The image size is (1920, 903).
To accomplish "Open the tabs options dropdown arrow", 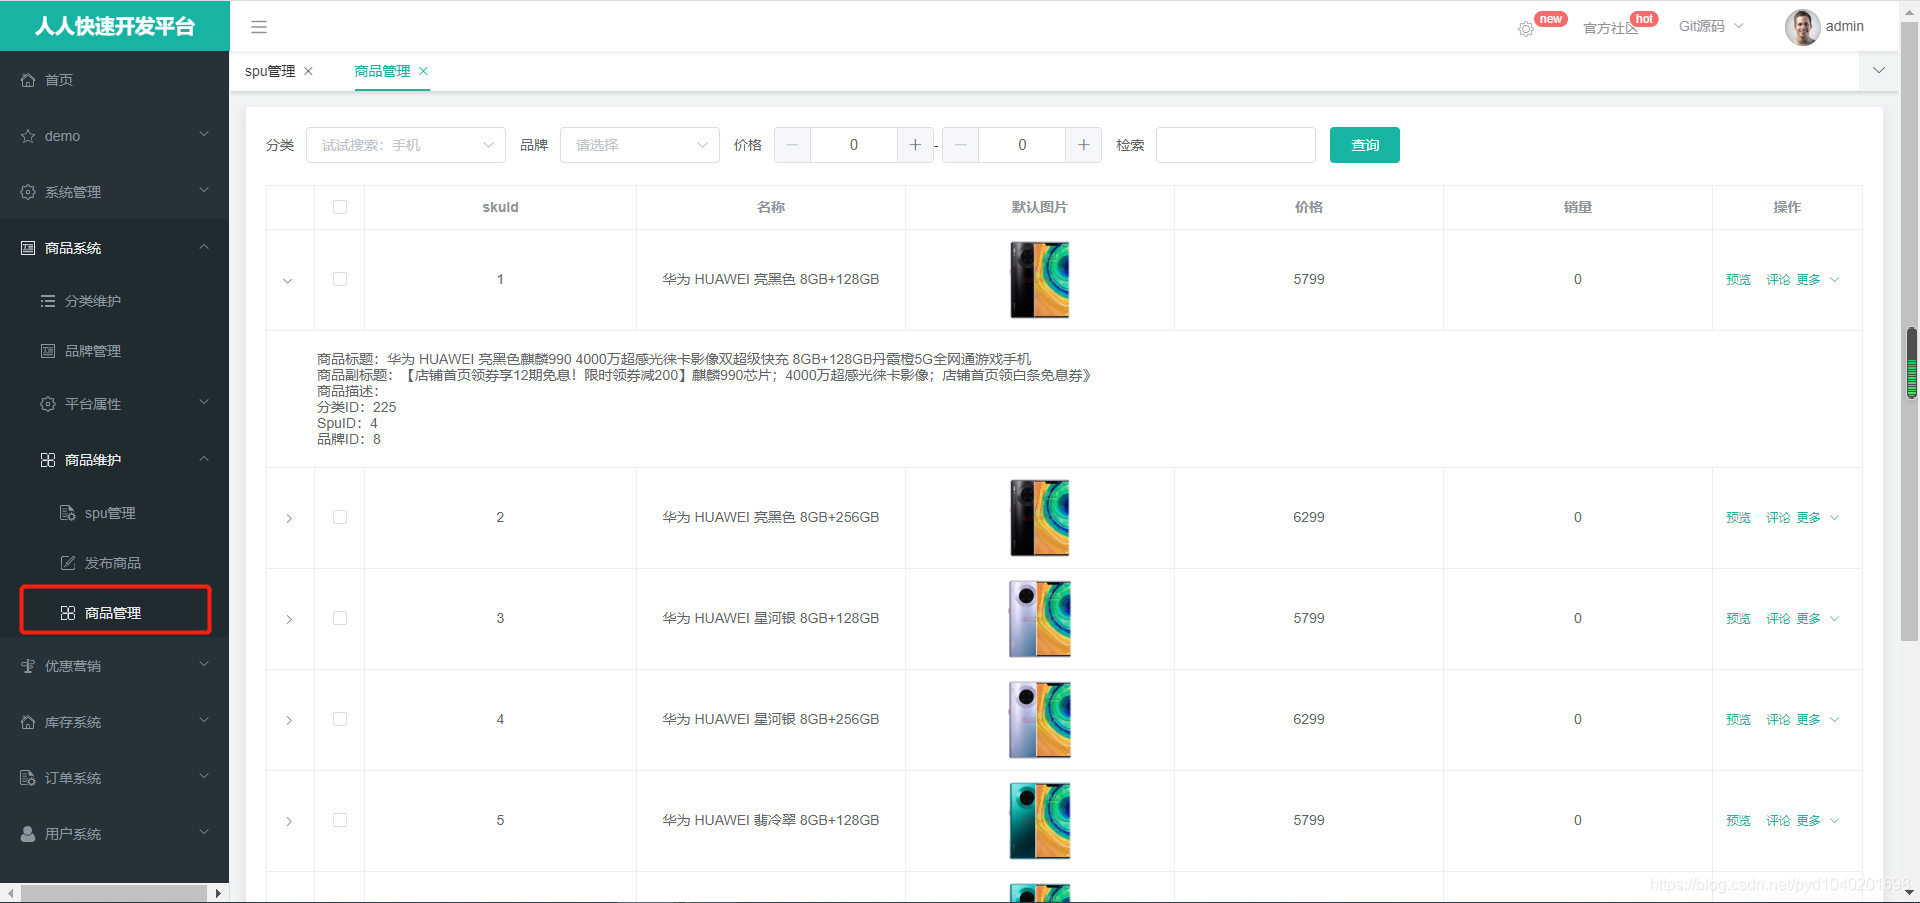I will [x=1879, y=70].
